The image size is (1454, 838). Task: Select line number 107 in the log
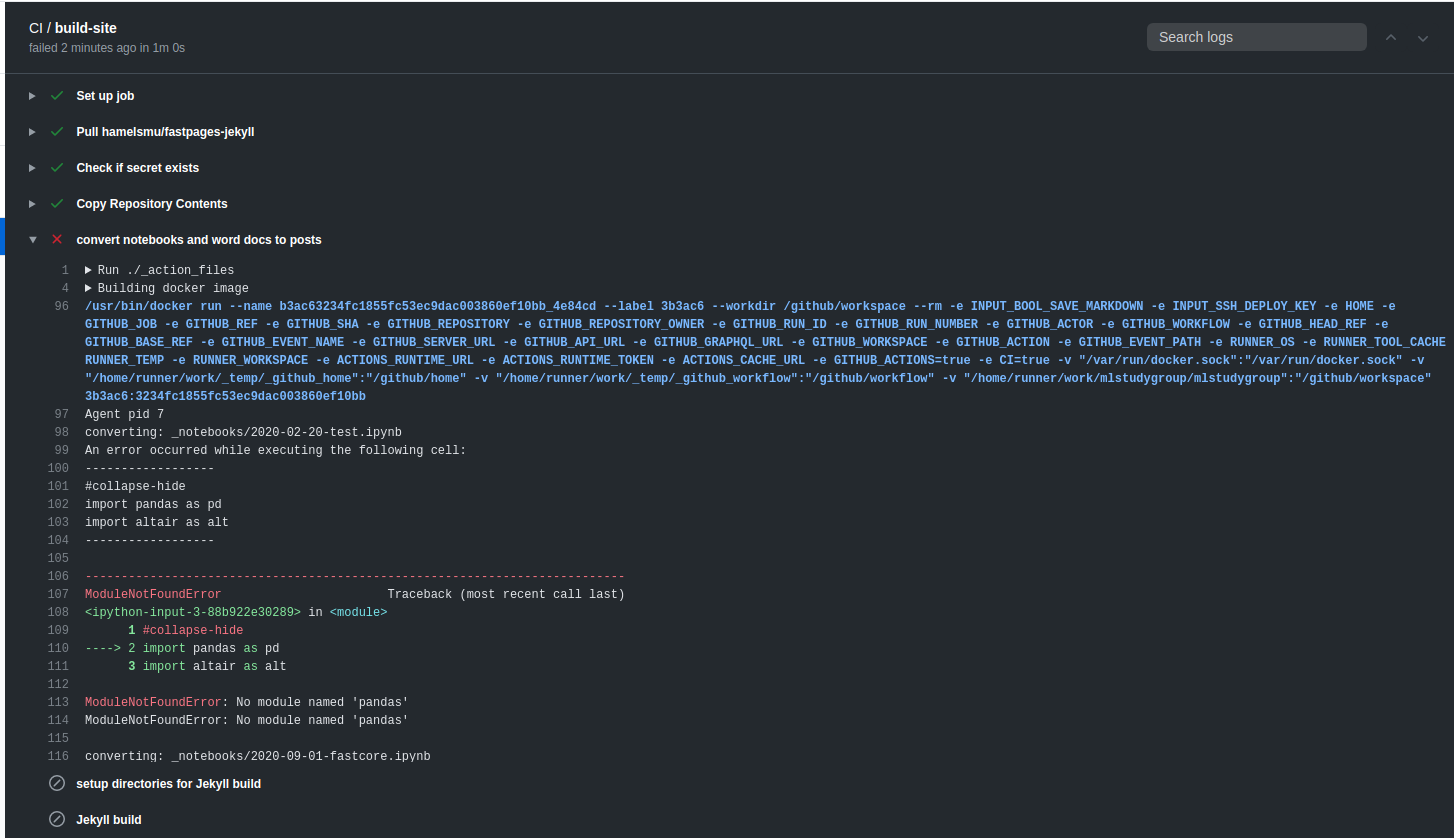point(58,593)
